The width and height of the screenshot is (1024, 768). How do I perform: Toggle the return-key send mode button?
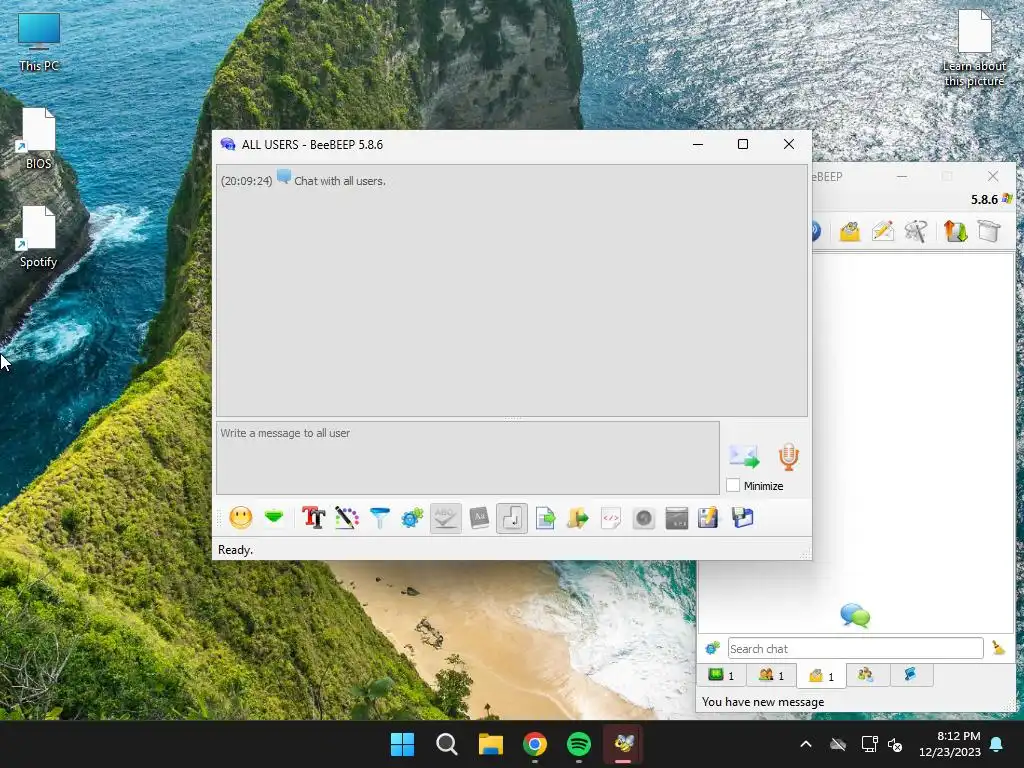pyautogui.click(x=512, y=518)
